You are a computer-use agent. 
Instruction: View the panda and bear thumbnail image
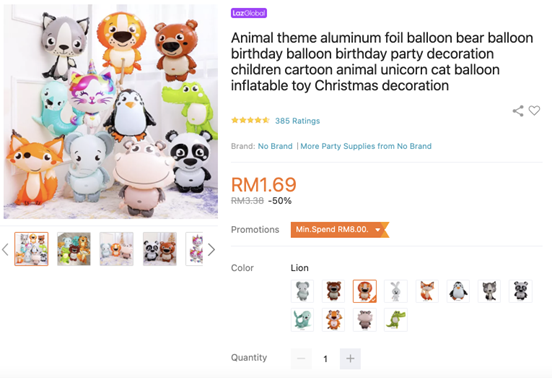[x=159, y=249]
